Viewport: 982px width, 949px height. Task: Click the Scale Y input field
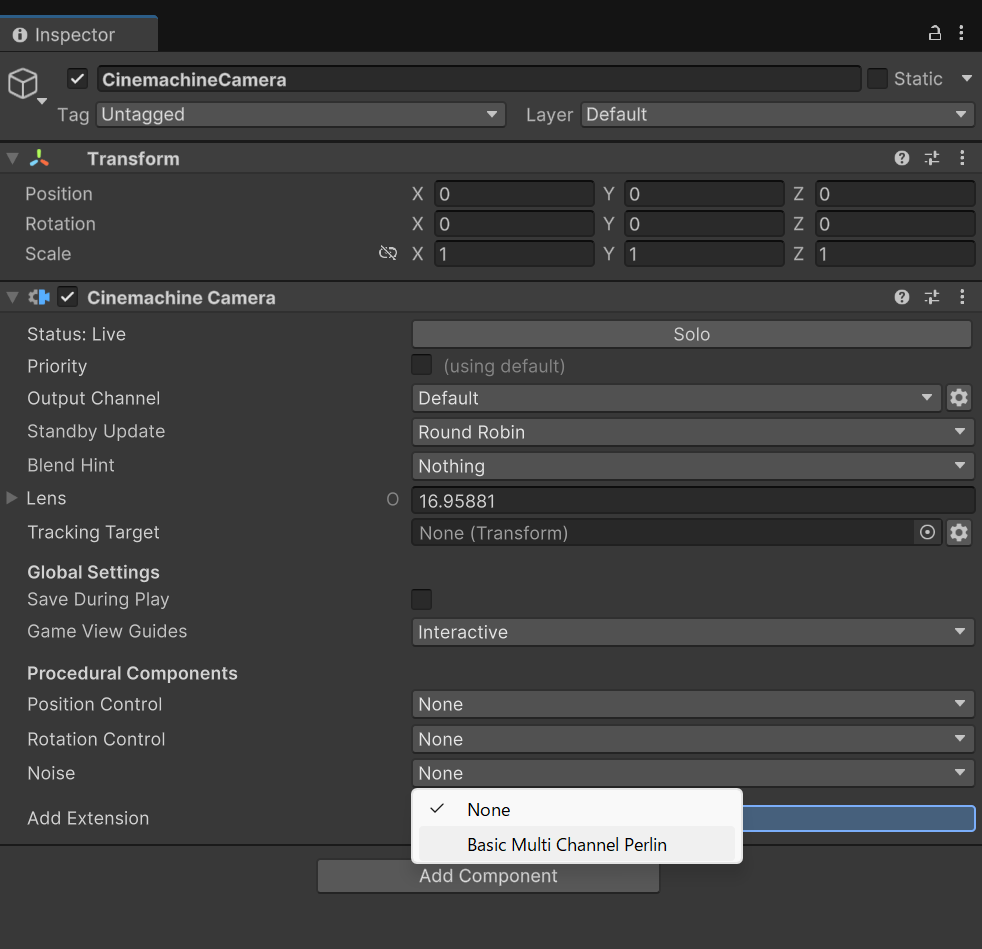(x=704, y=254)
